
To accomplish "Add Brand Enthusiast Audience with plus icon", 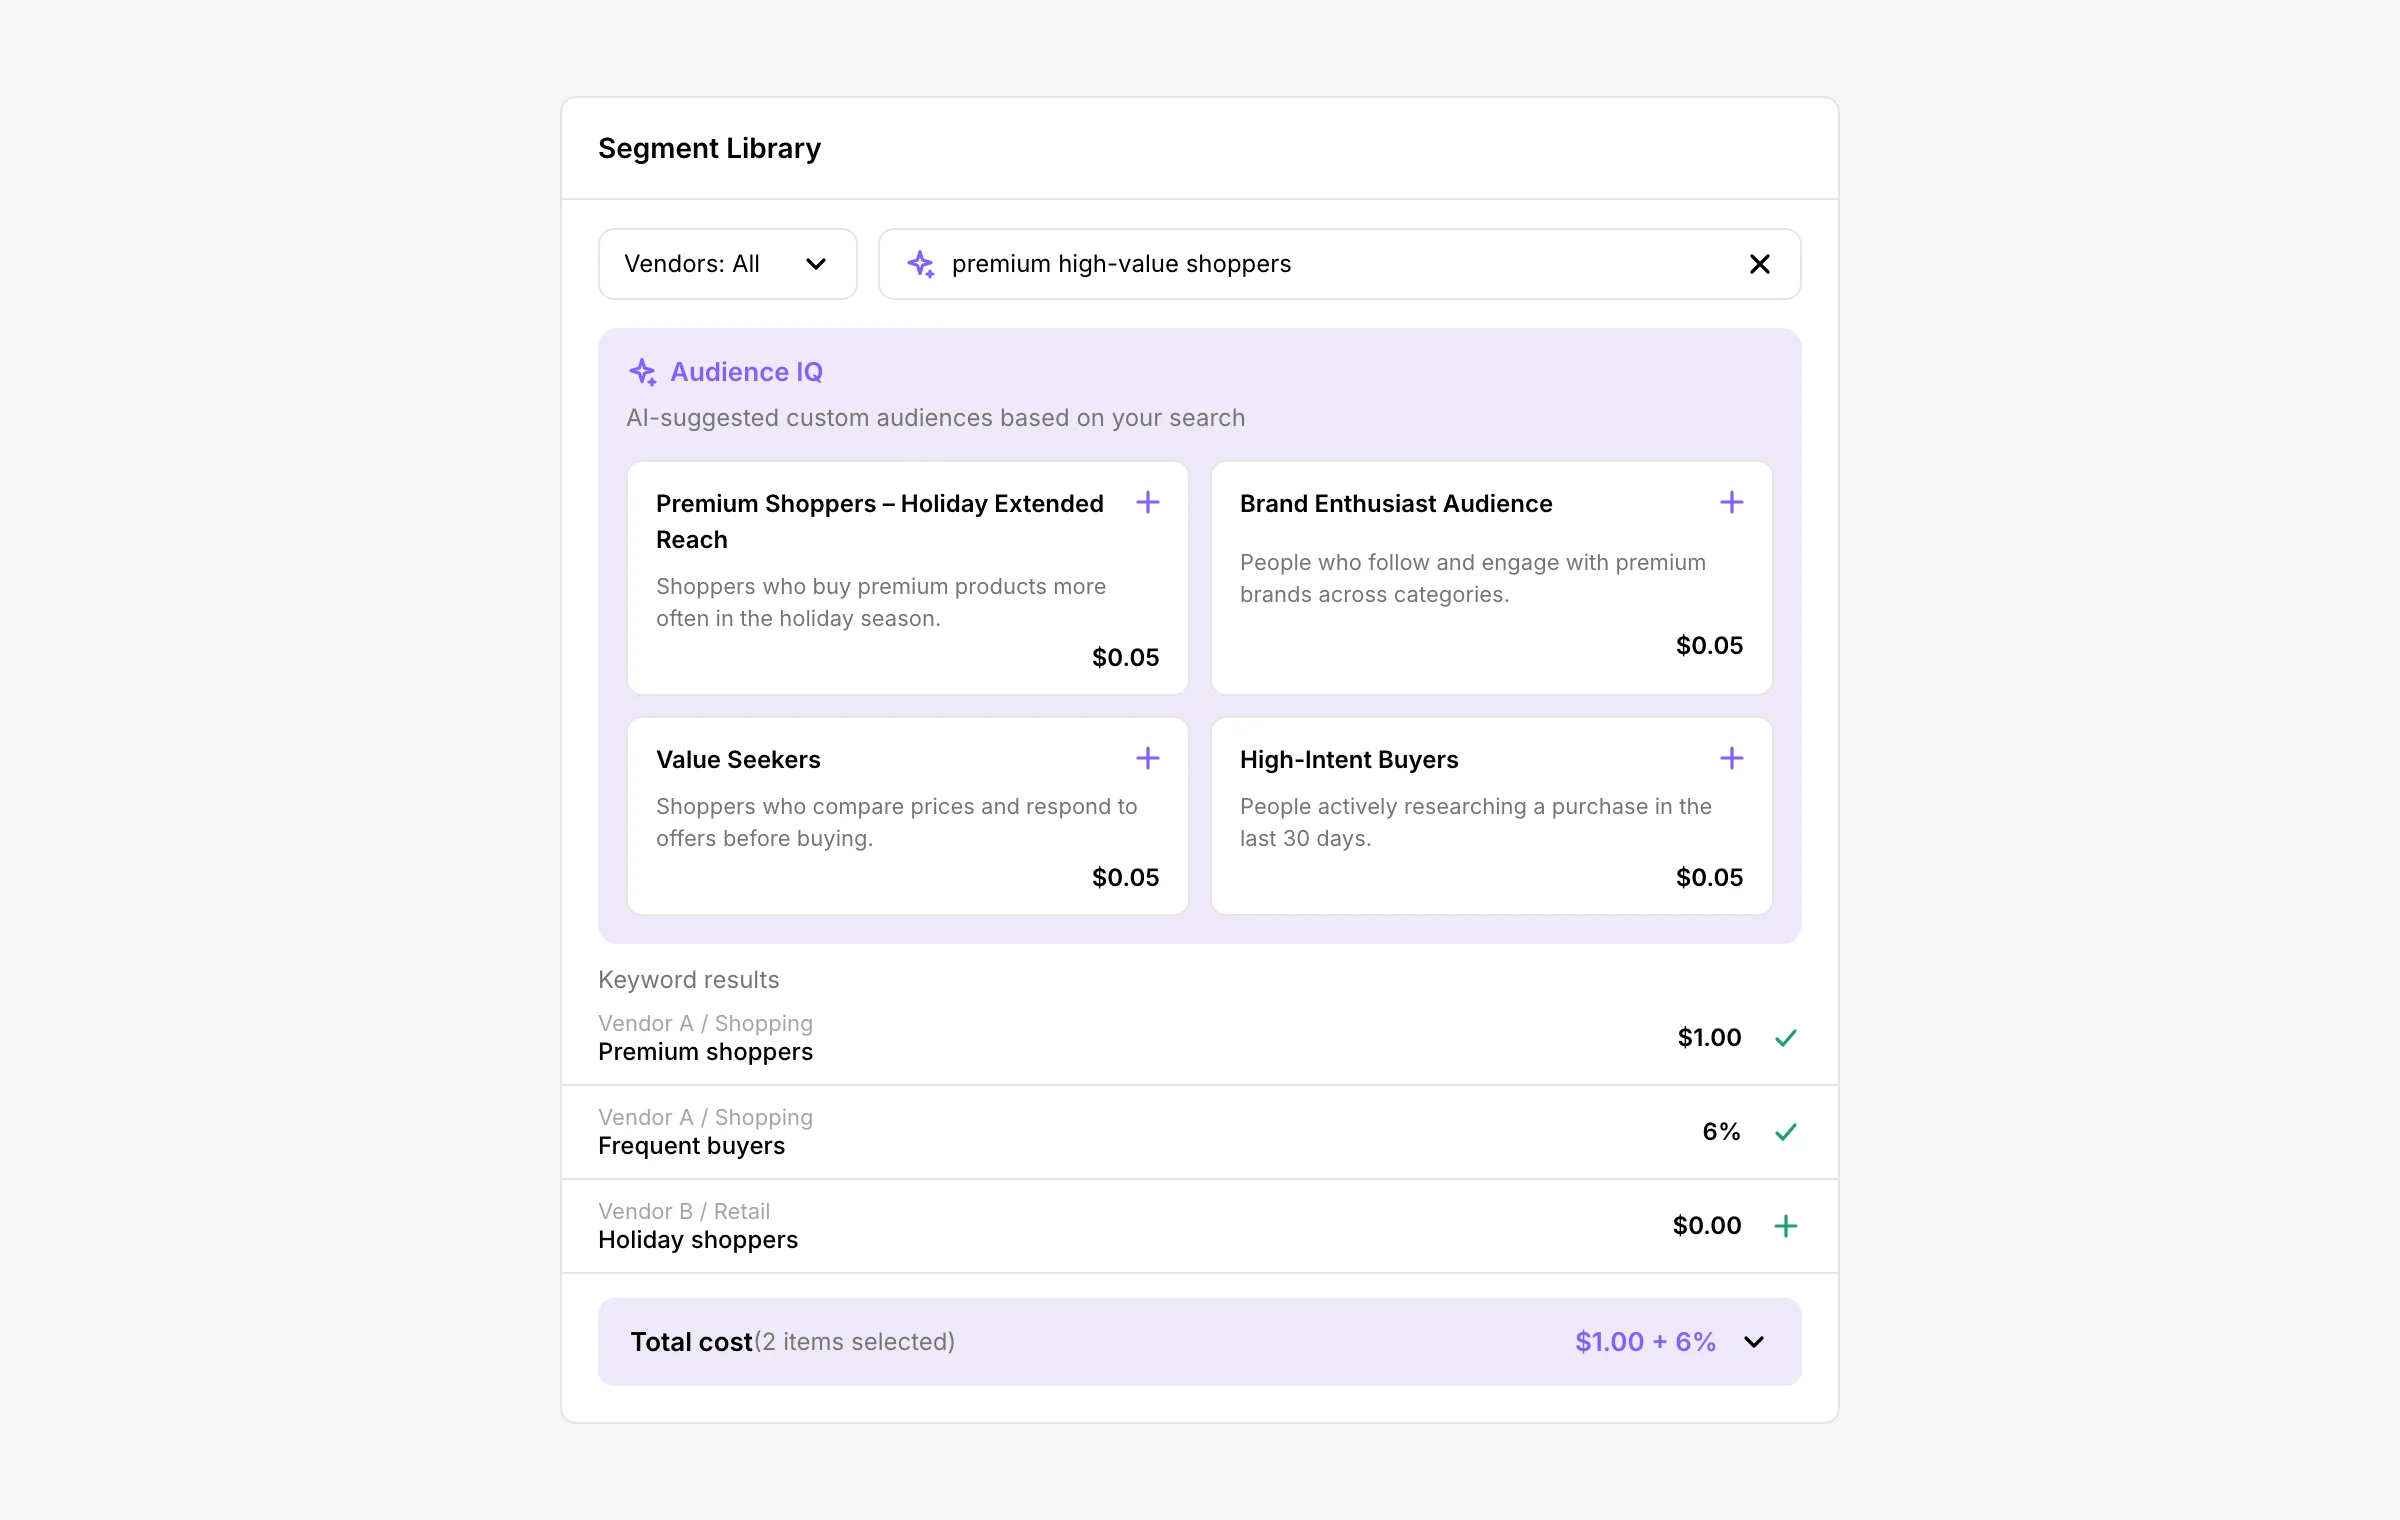I will [1732, 502].
